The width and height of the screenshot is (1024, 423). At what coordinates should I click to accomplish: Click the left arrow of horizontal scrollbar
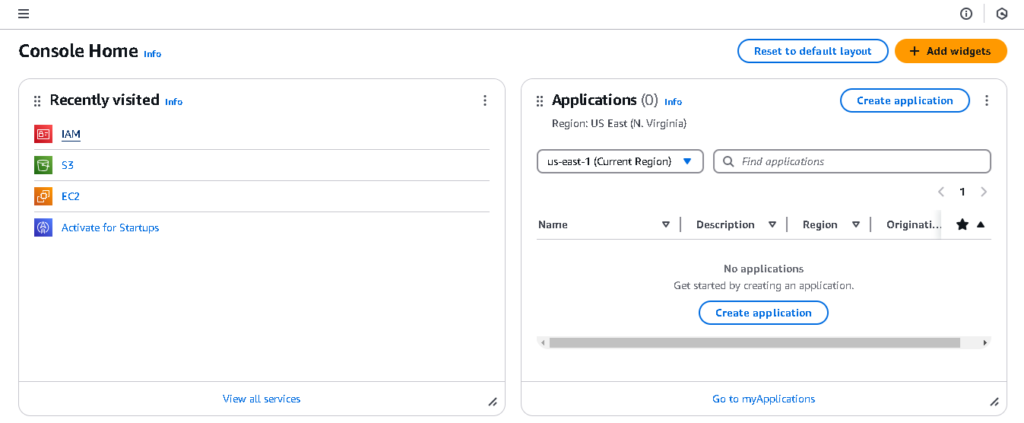541,343
